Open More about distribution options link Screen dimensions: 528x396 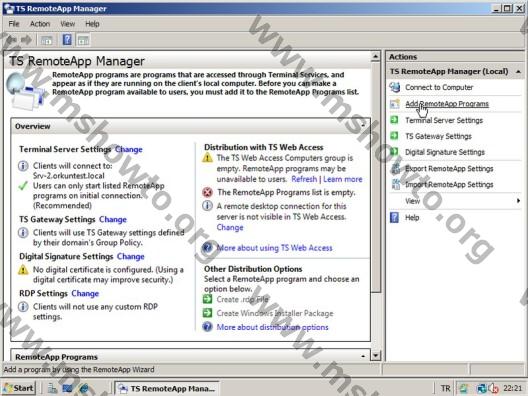272,327
